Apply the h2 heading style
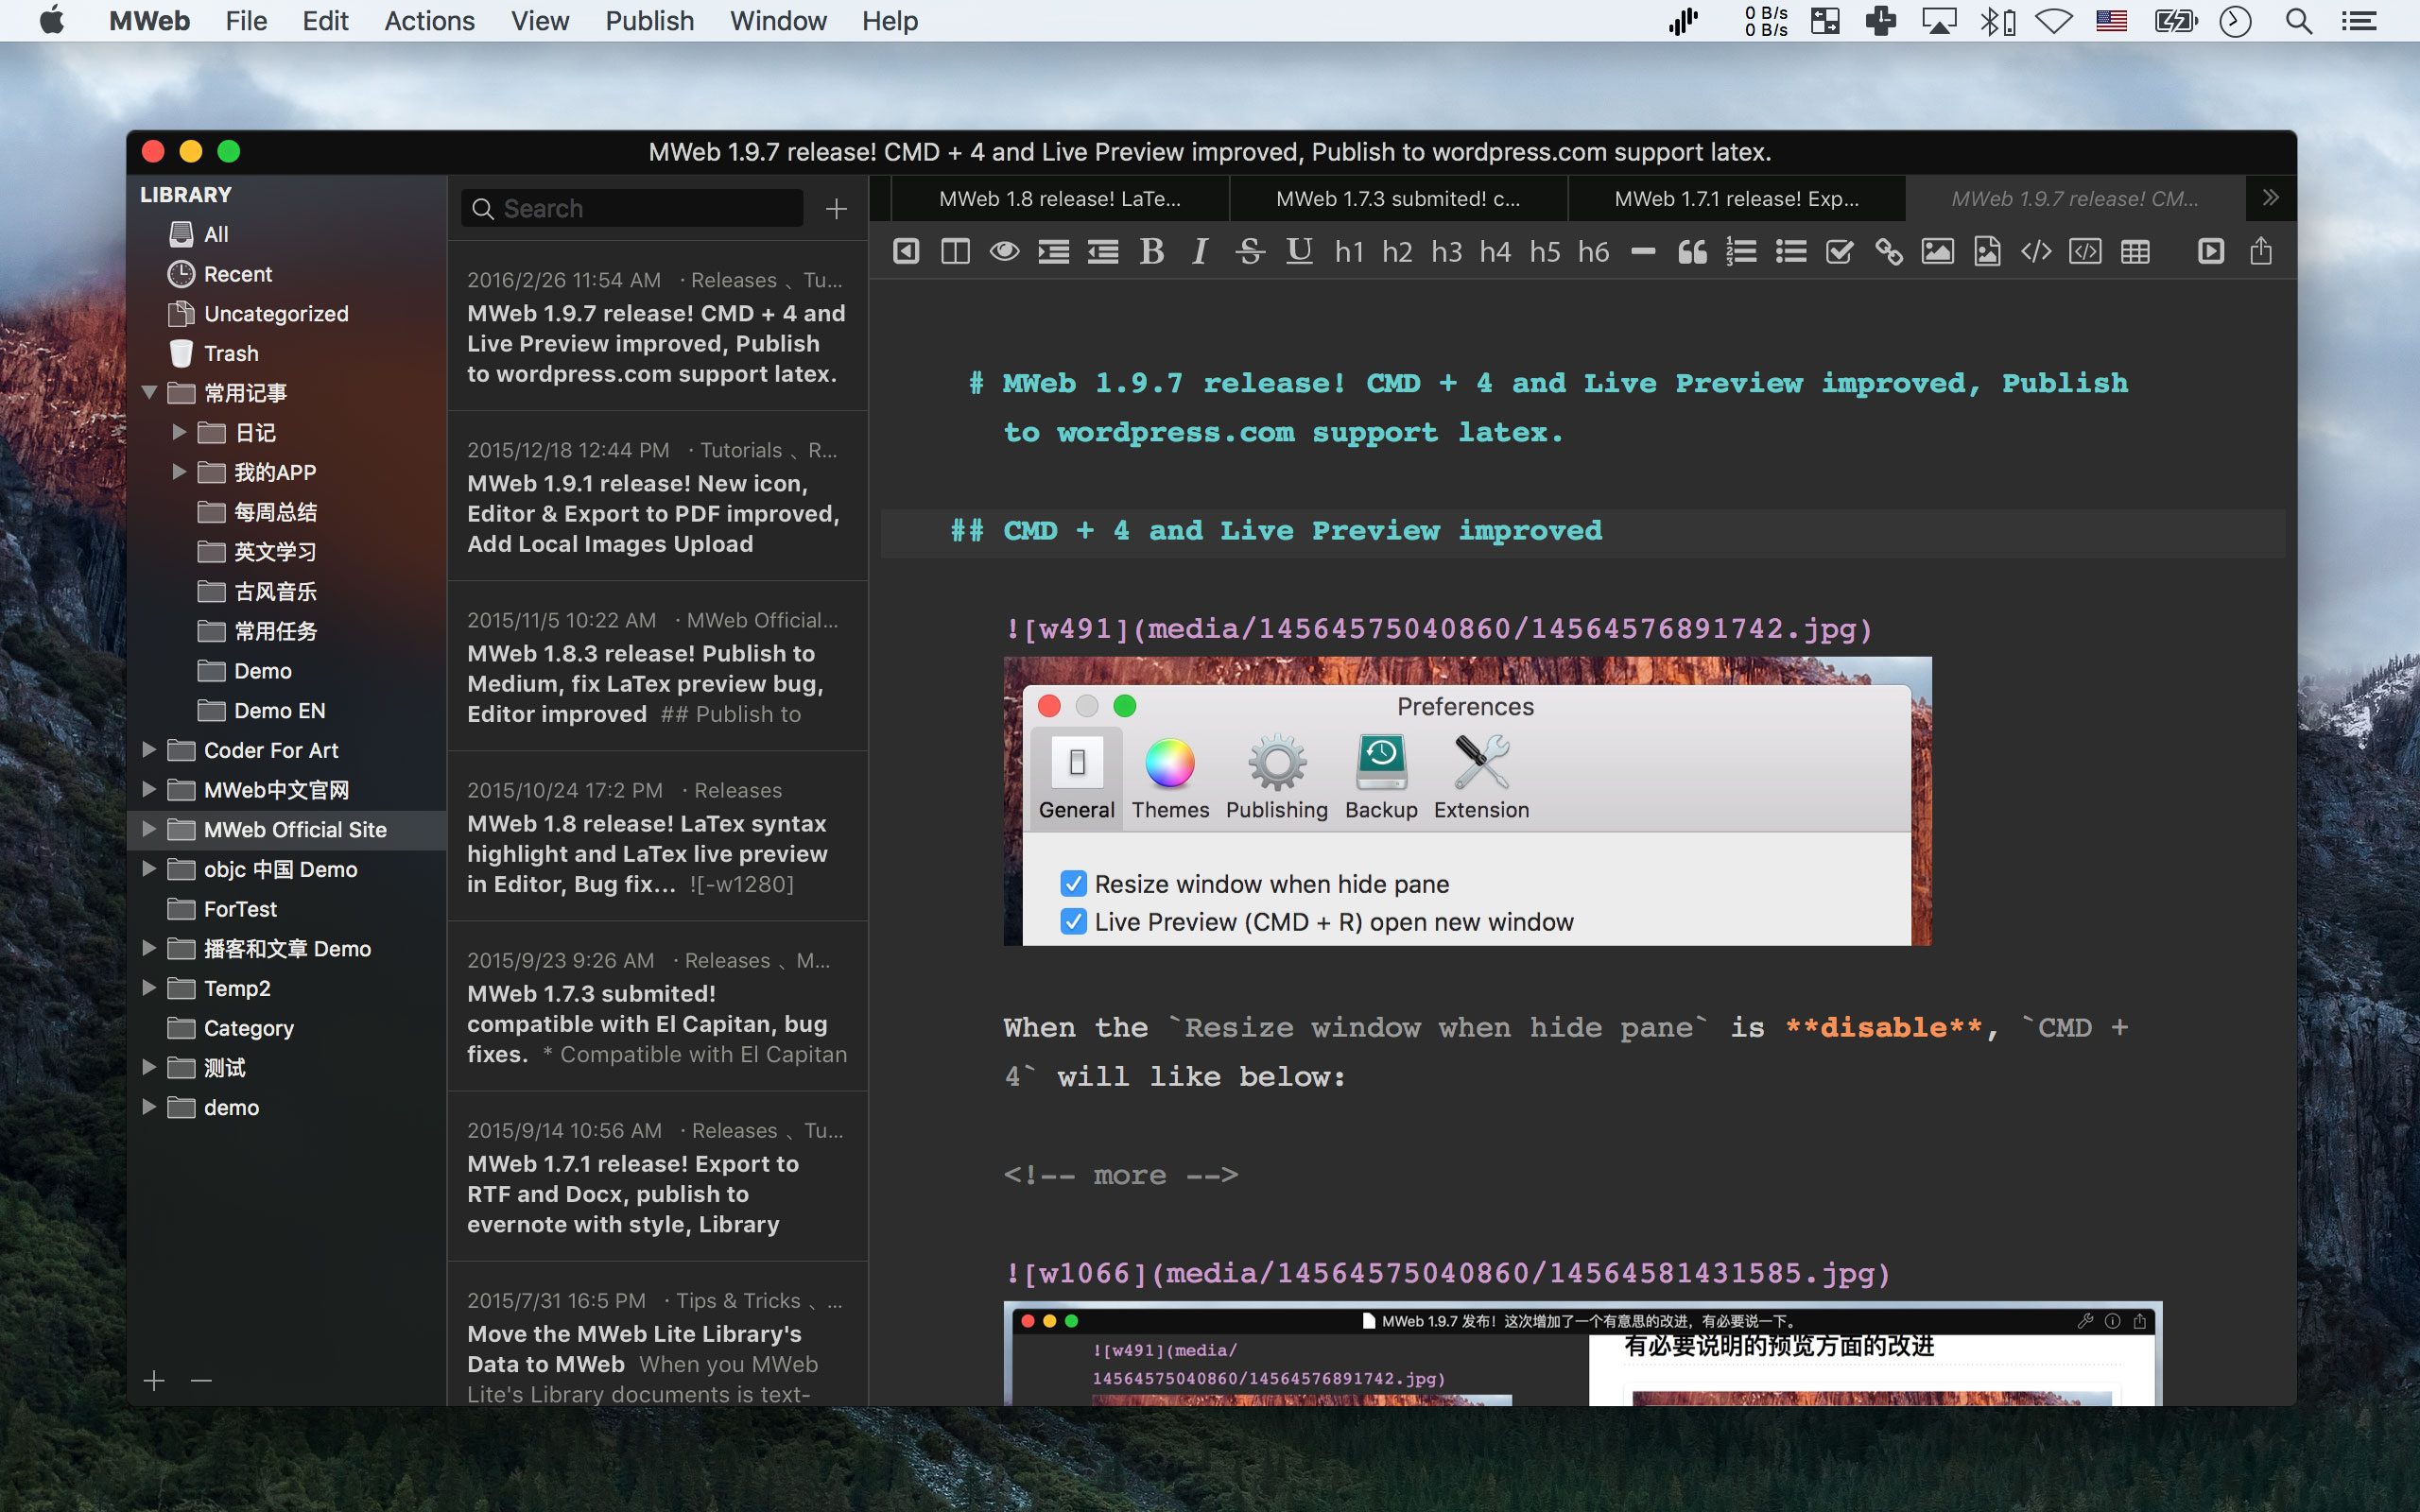The image size is (2420, 1512). pos(1397,251)
